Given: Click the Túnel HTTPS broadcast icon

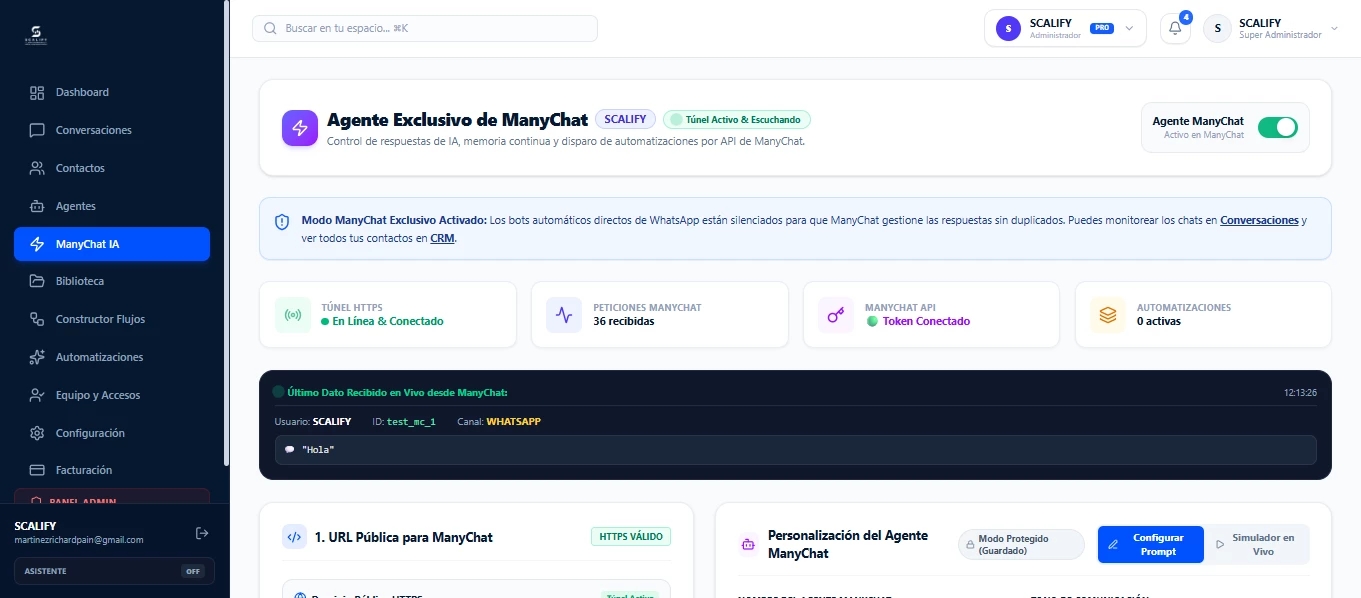Looking at the screenshot, I should 293,315.
